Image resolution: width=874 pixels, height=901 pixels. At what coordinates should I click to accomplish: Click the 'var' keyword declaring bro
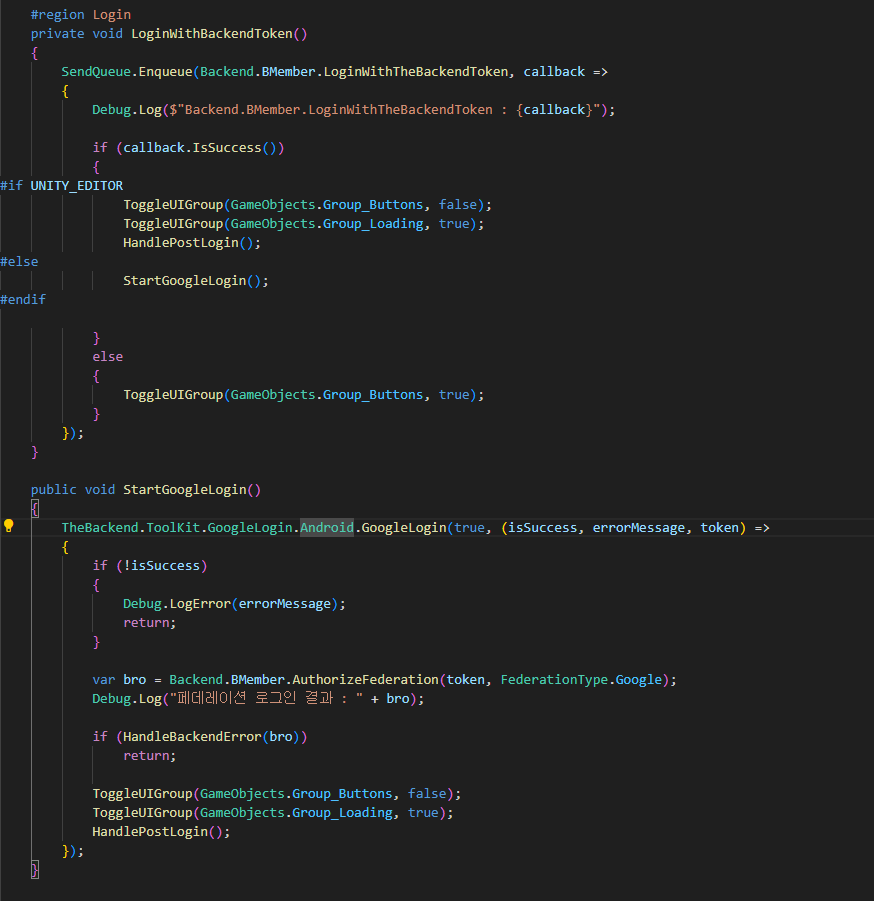click(103, 680)
